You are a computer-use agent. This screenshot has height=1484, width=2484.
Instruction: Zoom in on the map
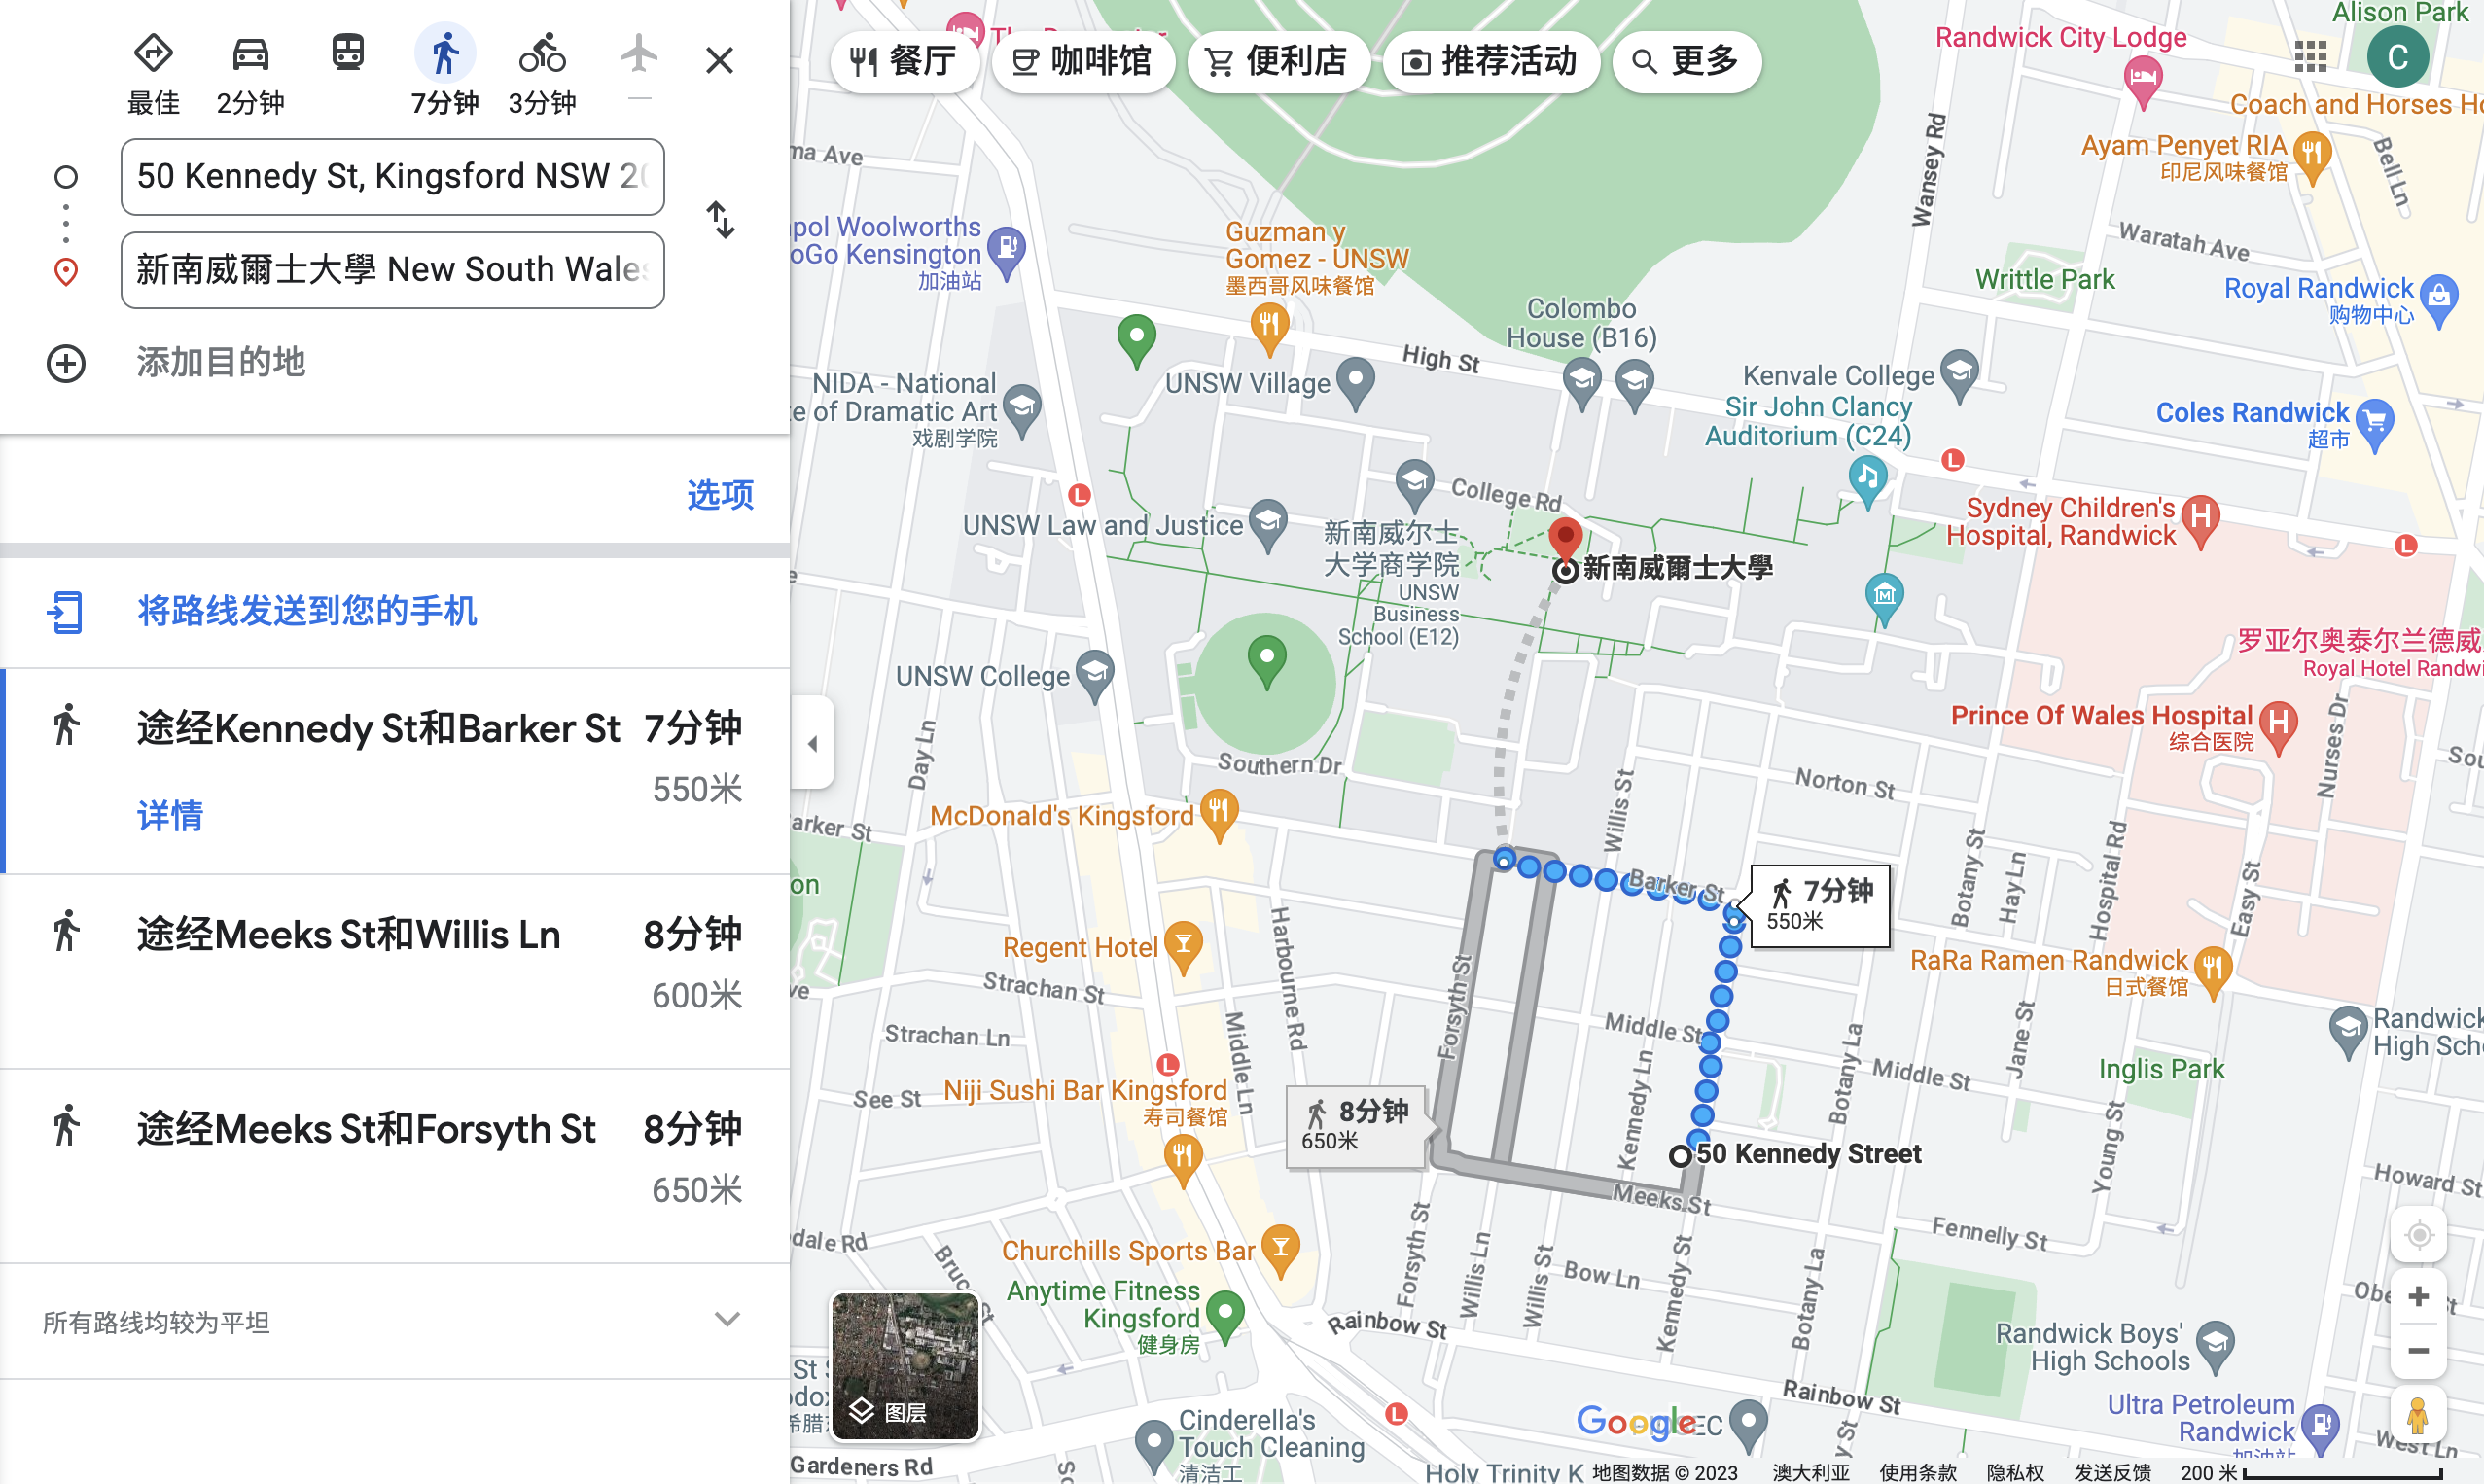(2418, 1297)
